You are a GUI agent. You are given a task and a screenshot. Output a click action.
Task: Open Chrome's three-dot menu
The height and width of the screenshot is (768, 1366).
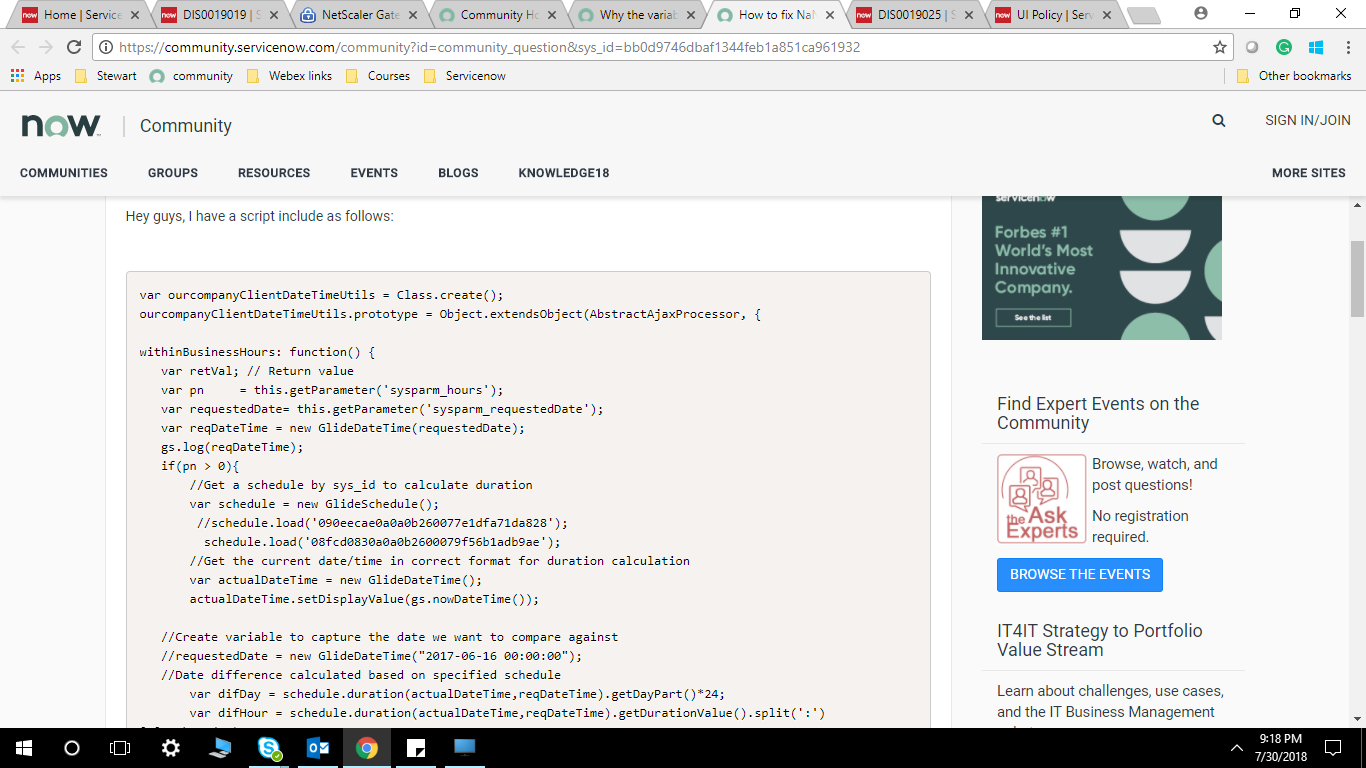[x=1346, y=47]
